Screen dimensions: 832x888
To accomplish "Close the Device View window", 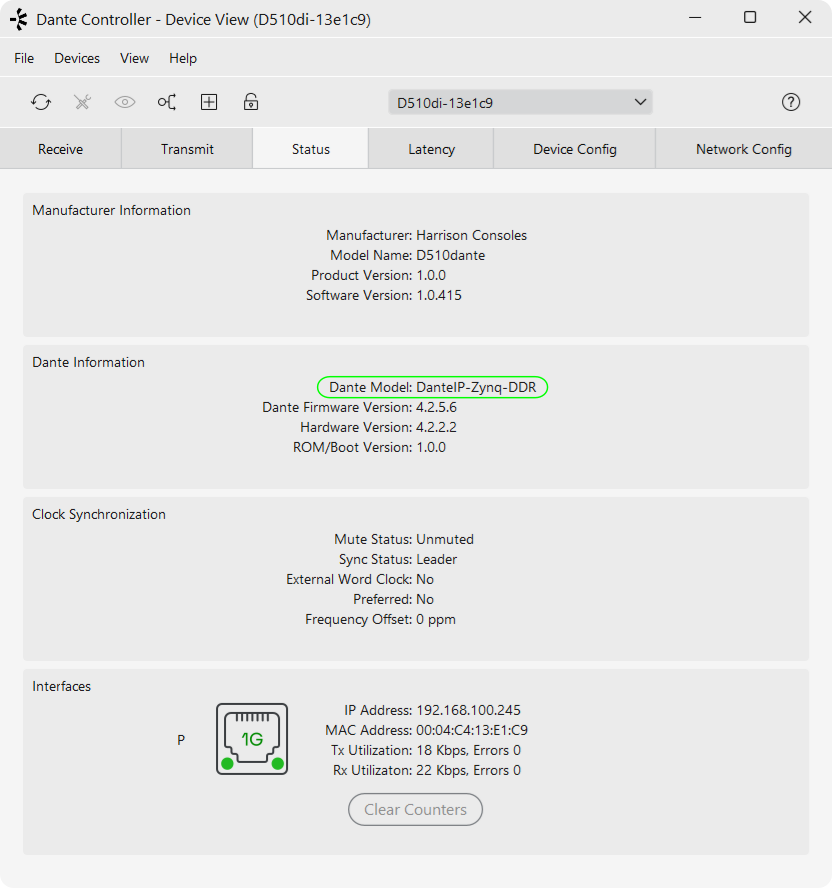I will (805, 18).
